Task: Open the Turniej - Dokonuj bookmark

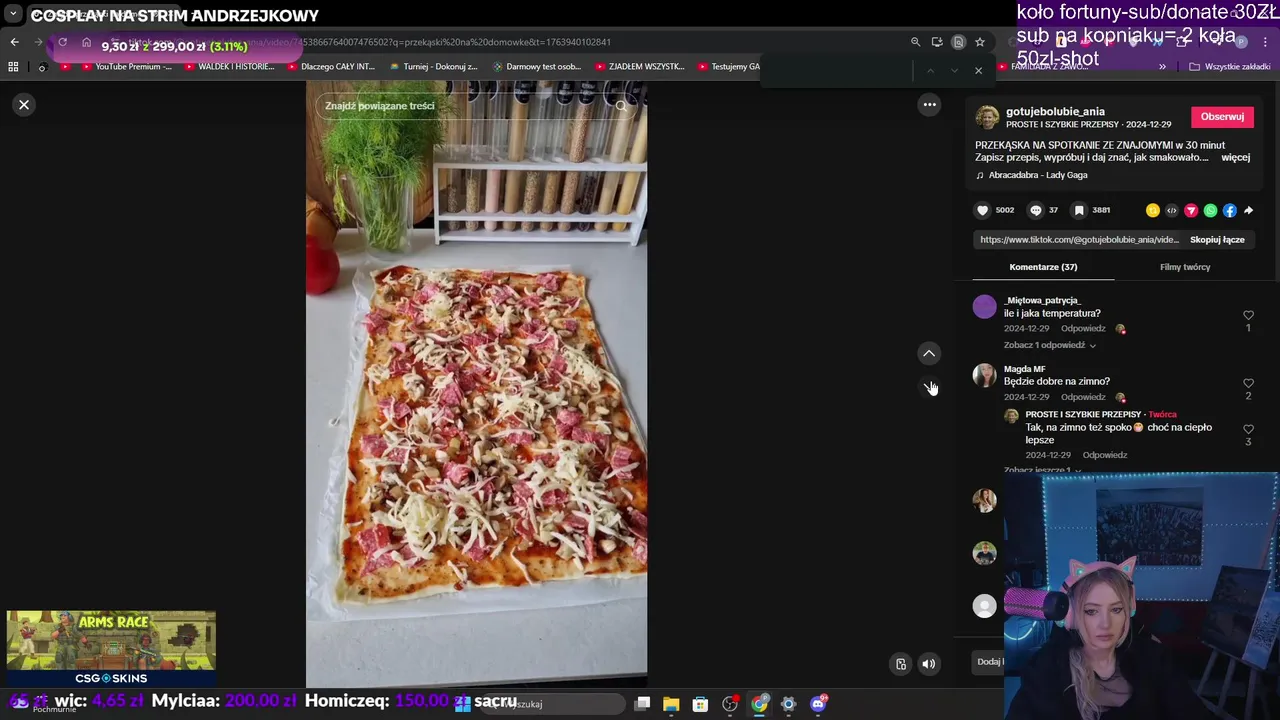Action: point(434,67)
